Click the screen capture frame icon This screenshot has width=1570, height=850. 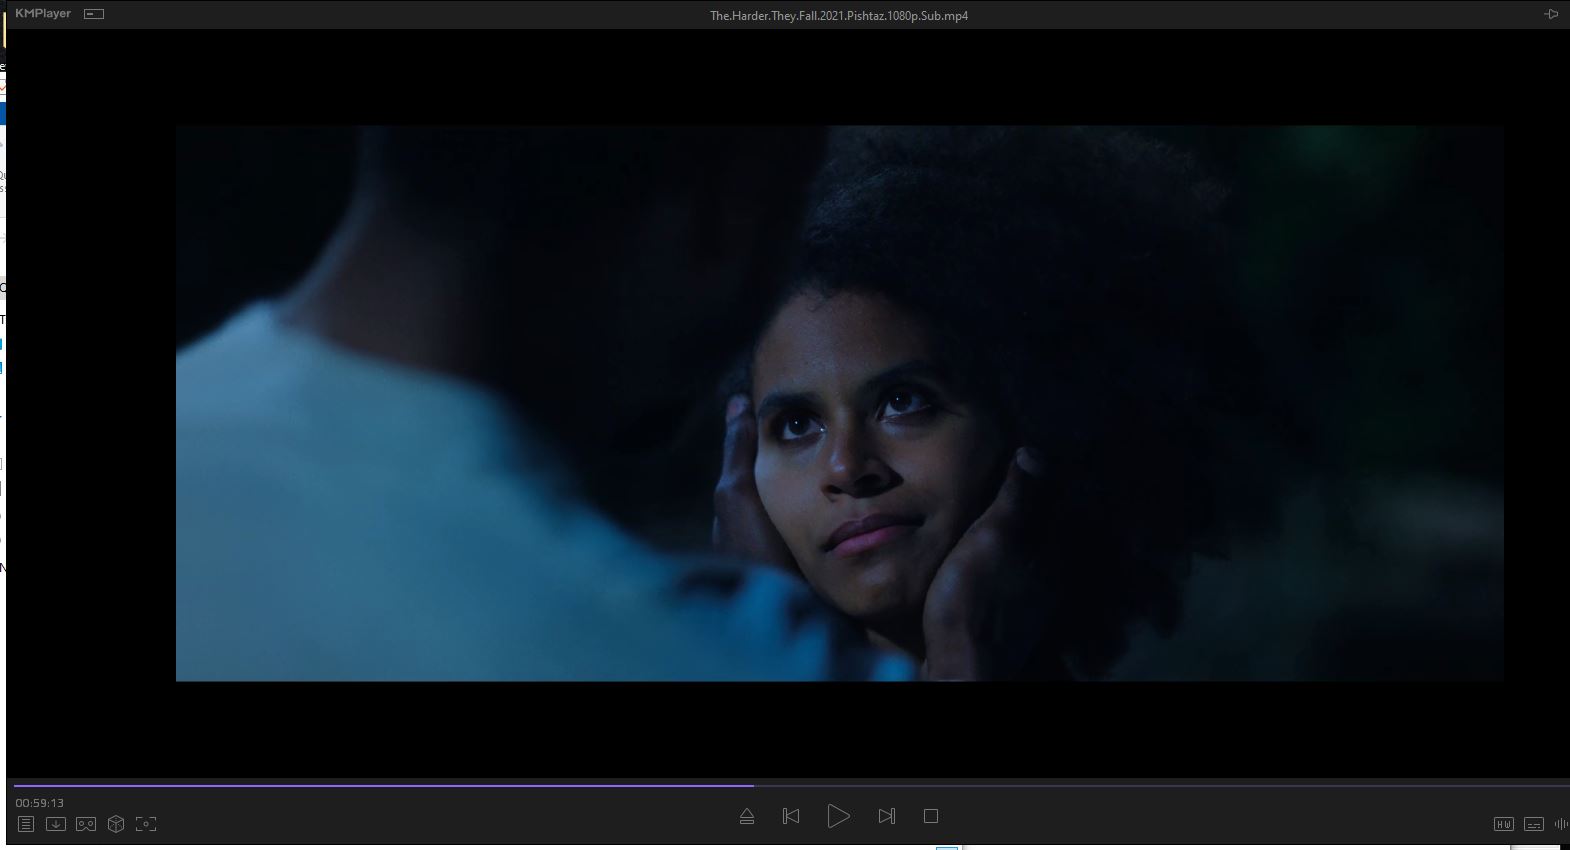pyautogui.click(x=146, y=824)
